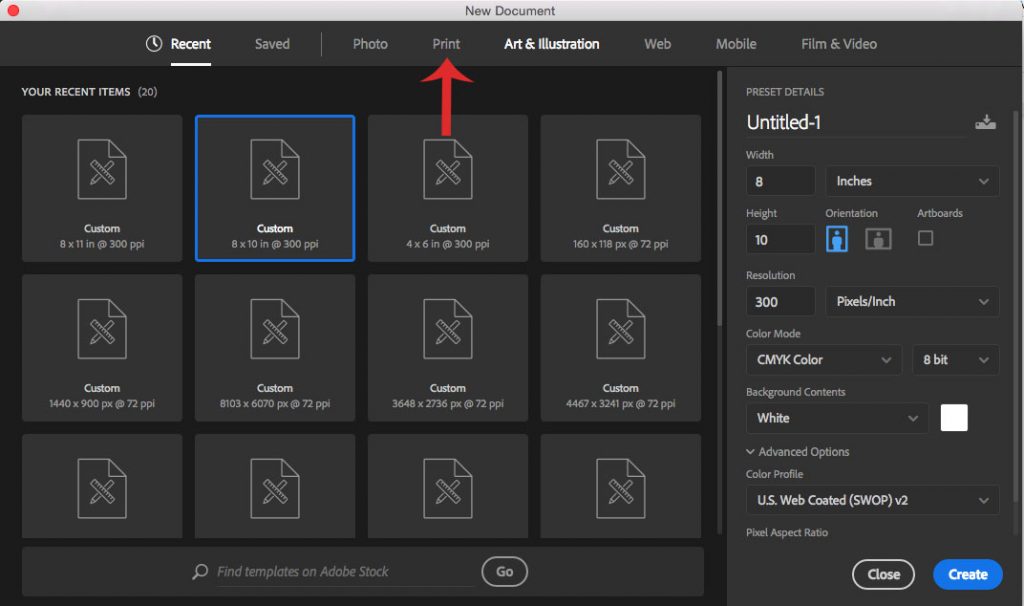Click the magnifier icon in the search bar
The height and width of the screenshot is (606, 1024).
200,571
